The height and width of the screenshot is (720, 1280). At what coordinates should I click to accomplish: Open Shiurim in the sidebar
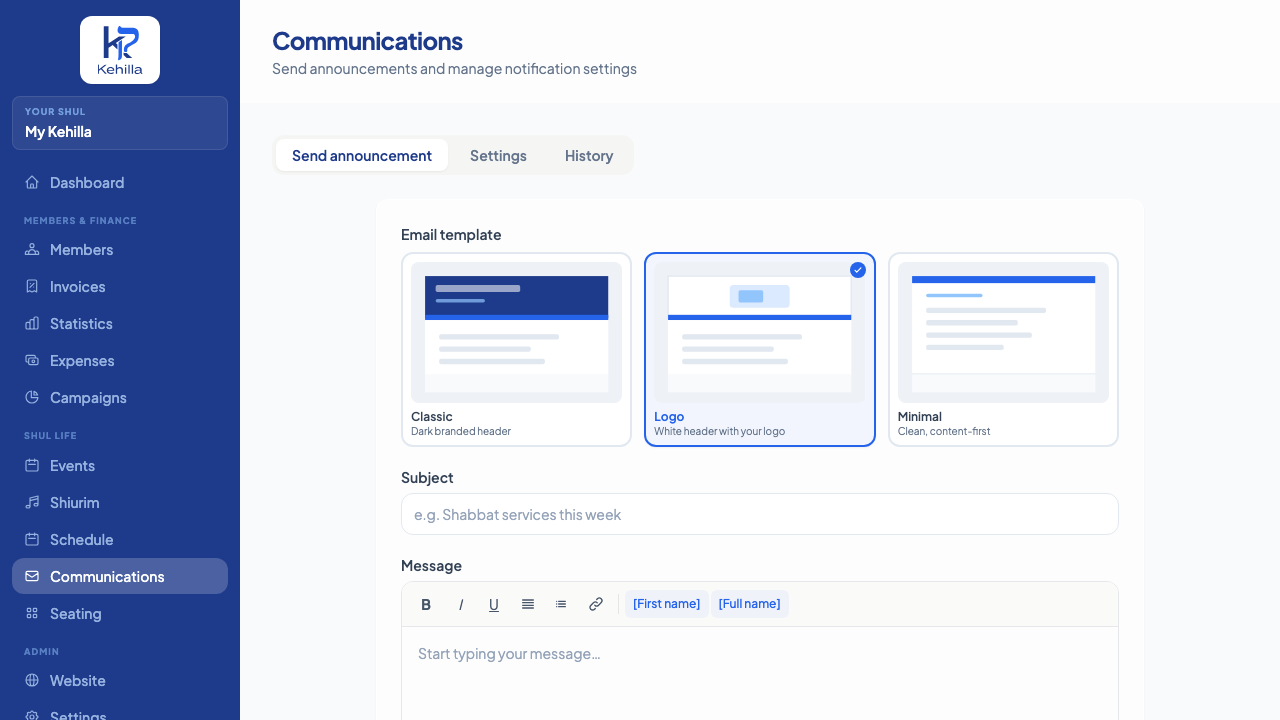tap(120, 502)
